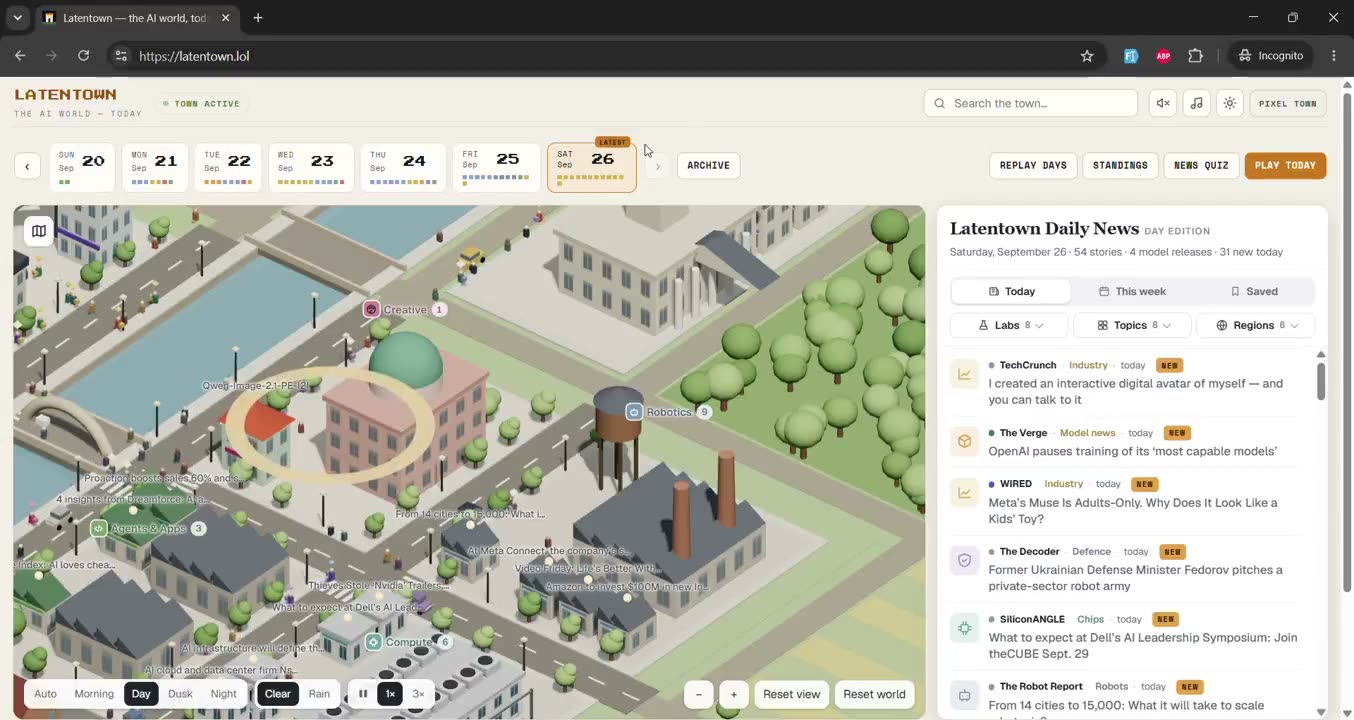Click the Robotics district marker icon
The width and height of the screenshot is (1354, 720).
click(x=634, y=412)
